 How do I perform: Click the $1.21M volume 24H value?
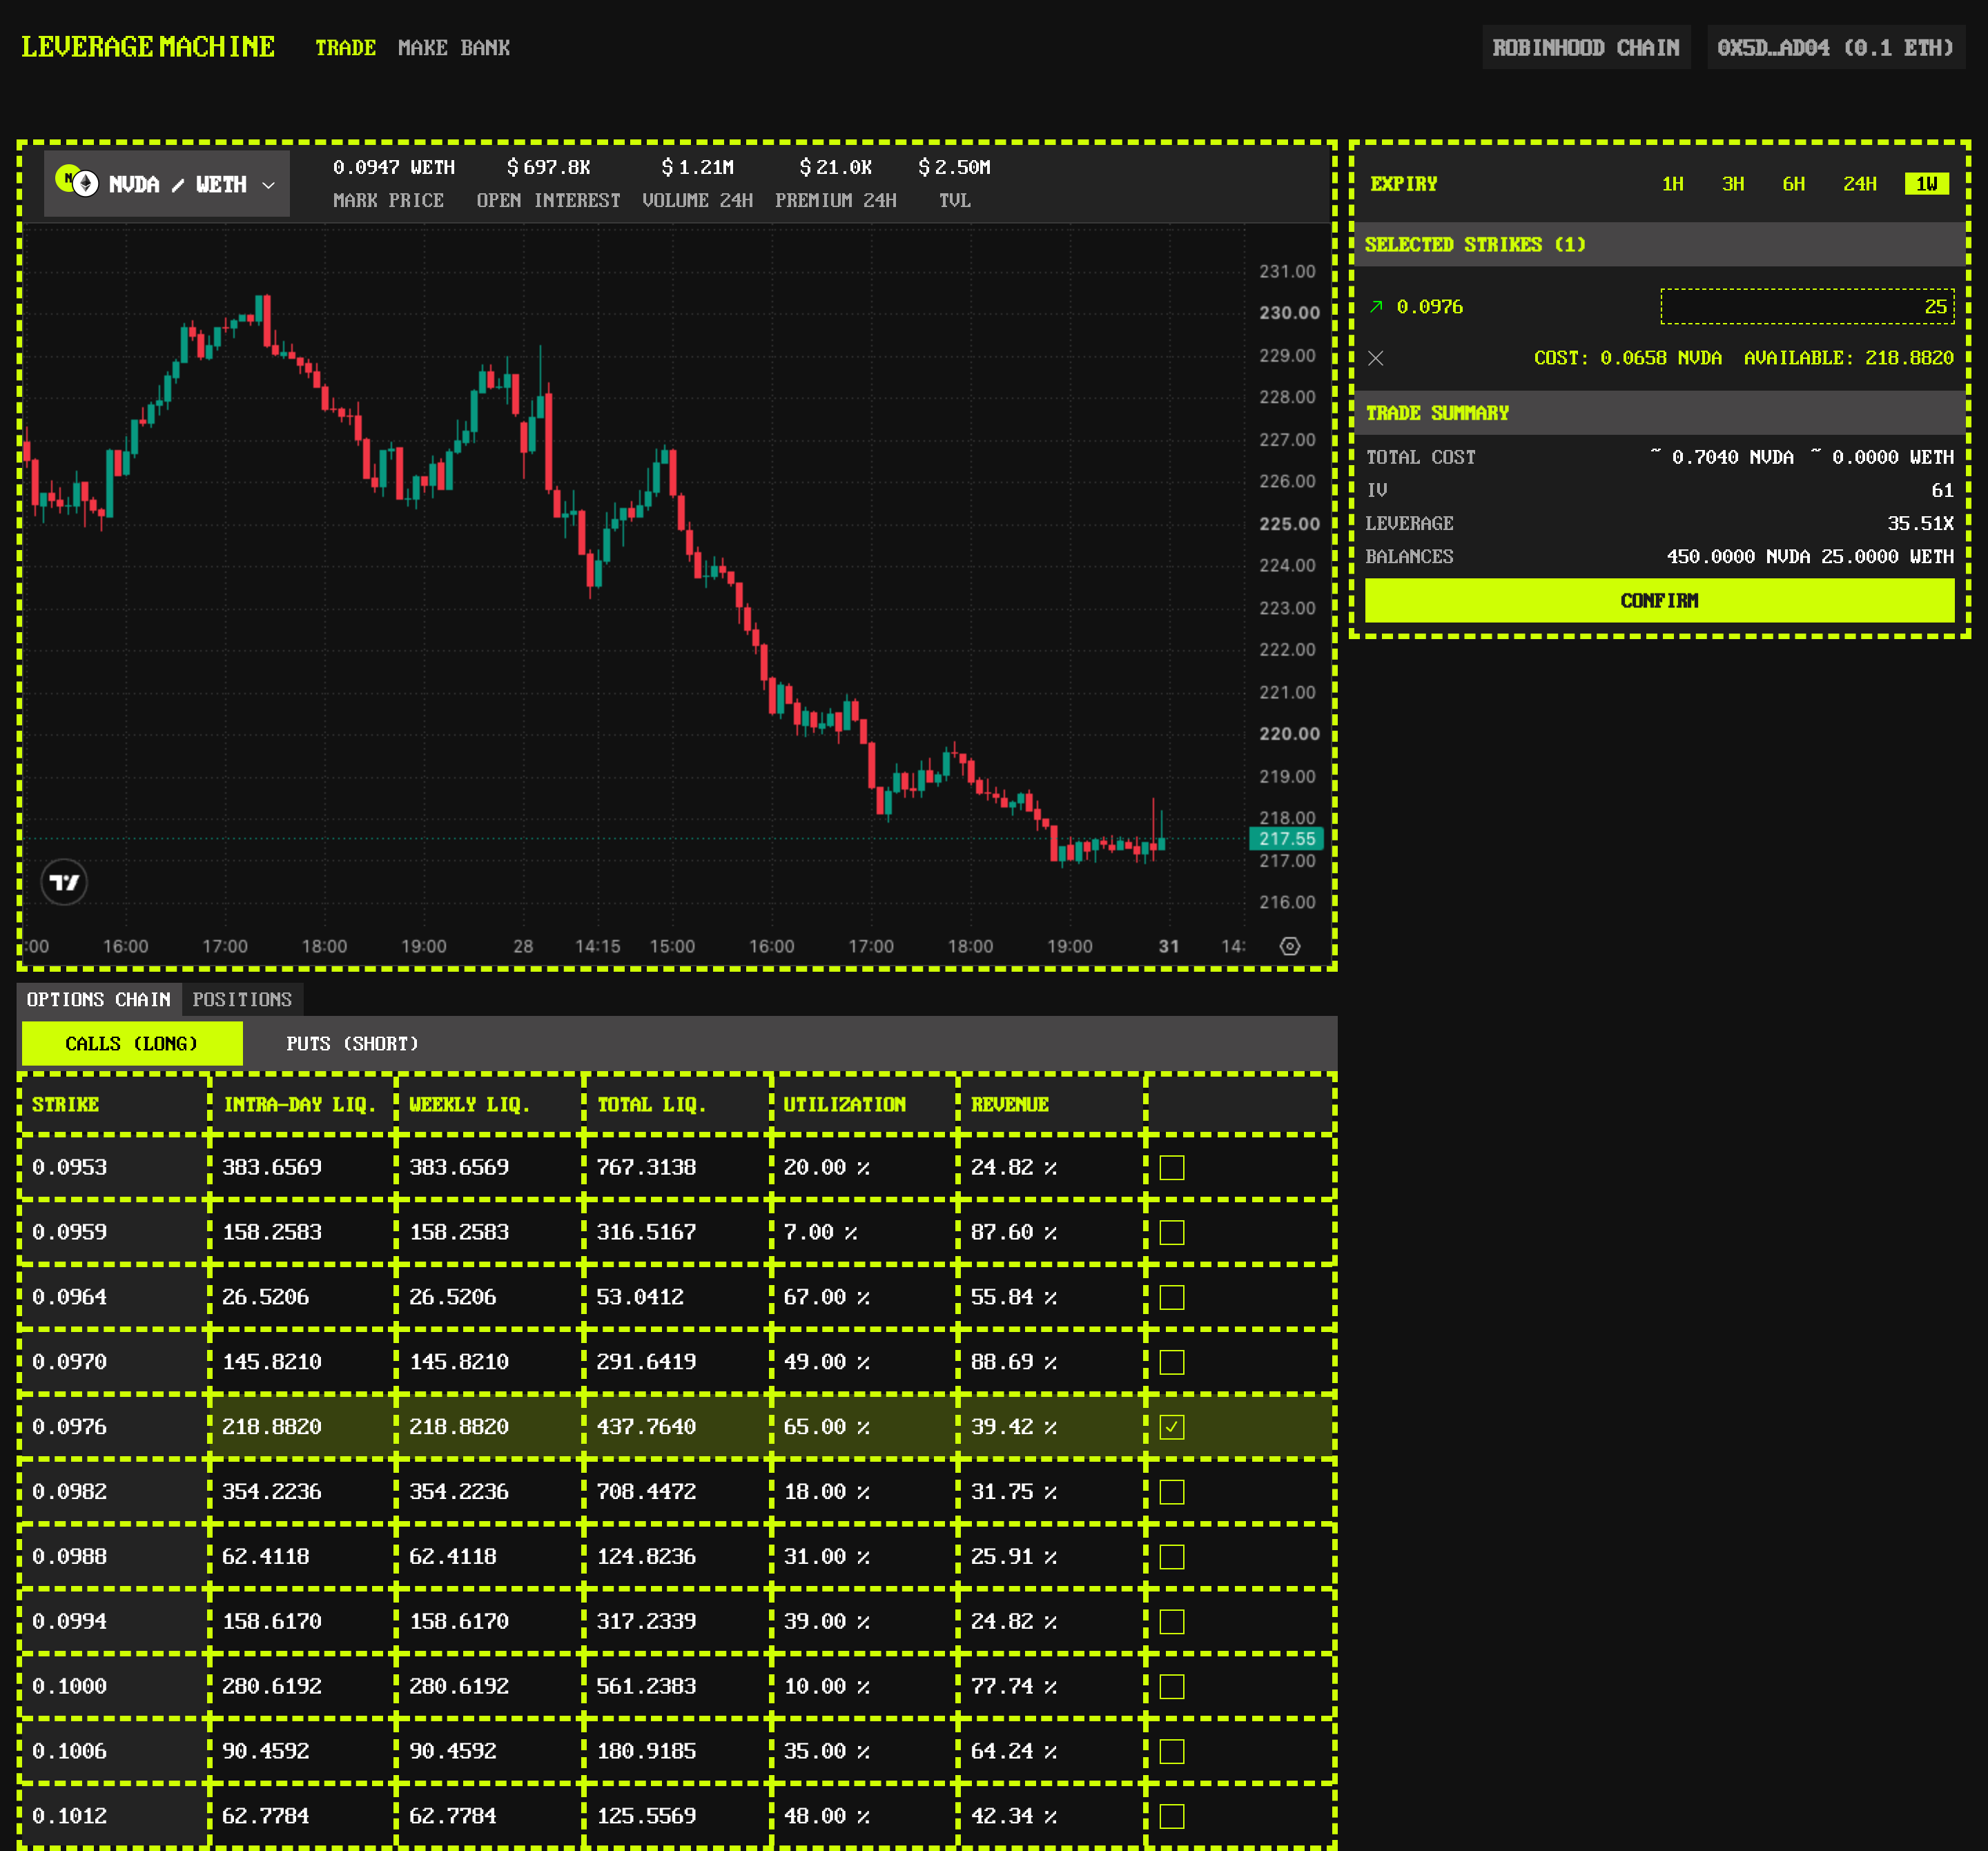click(697, 168)
